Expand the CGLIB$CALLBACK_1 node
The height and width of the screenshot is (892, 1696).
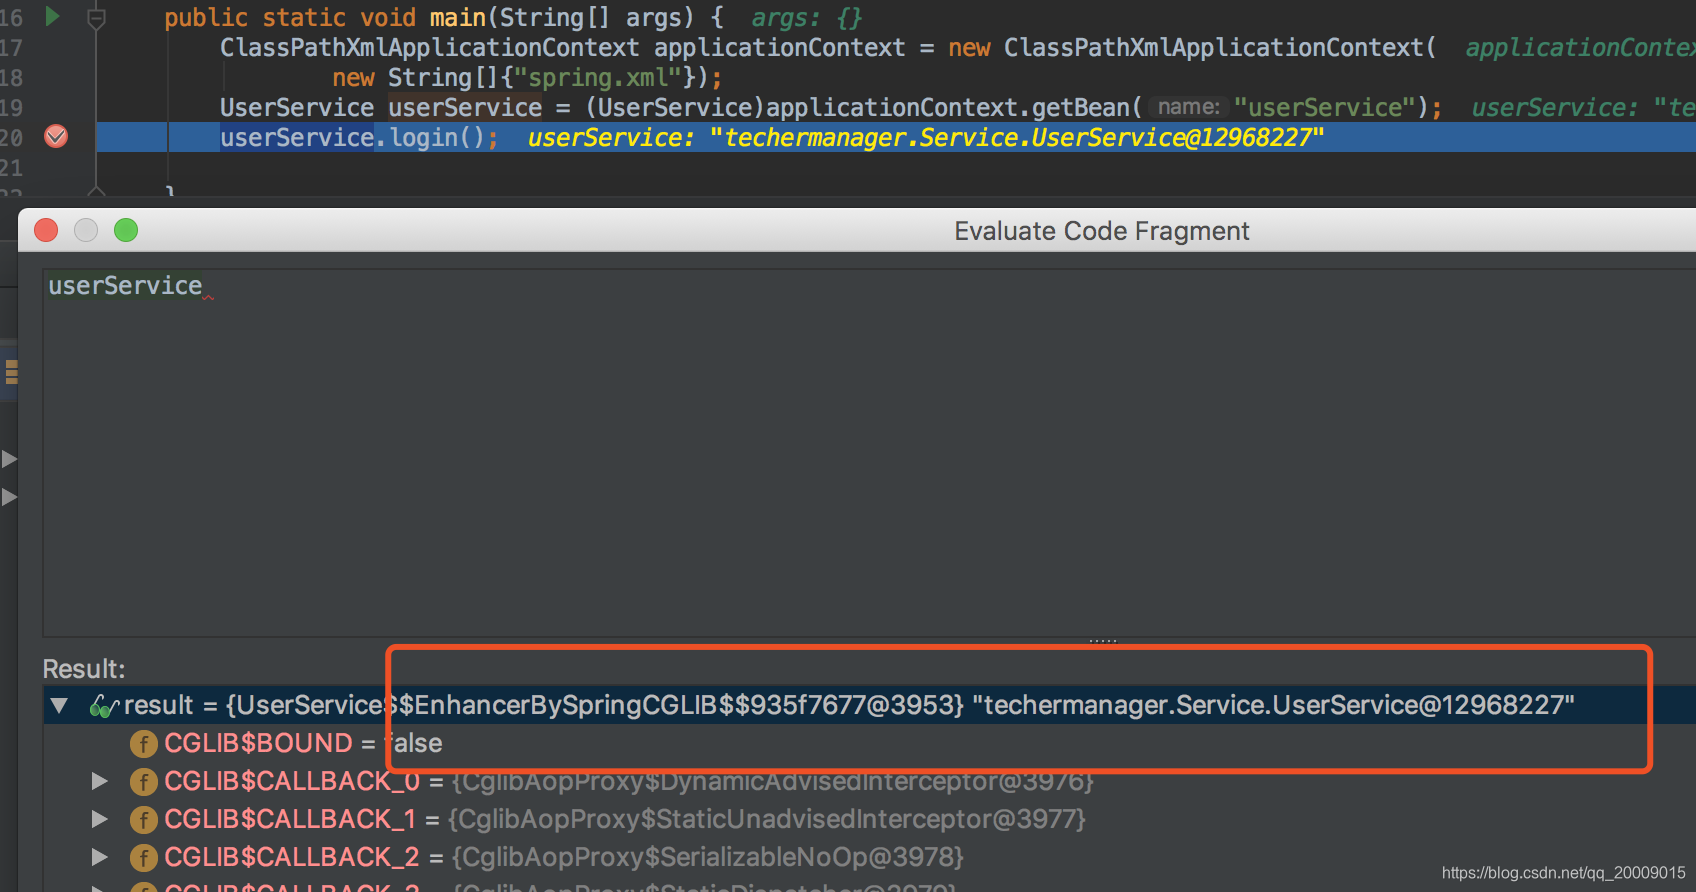click(x=99, y=819)
